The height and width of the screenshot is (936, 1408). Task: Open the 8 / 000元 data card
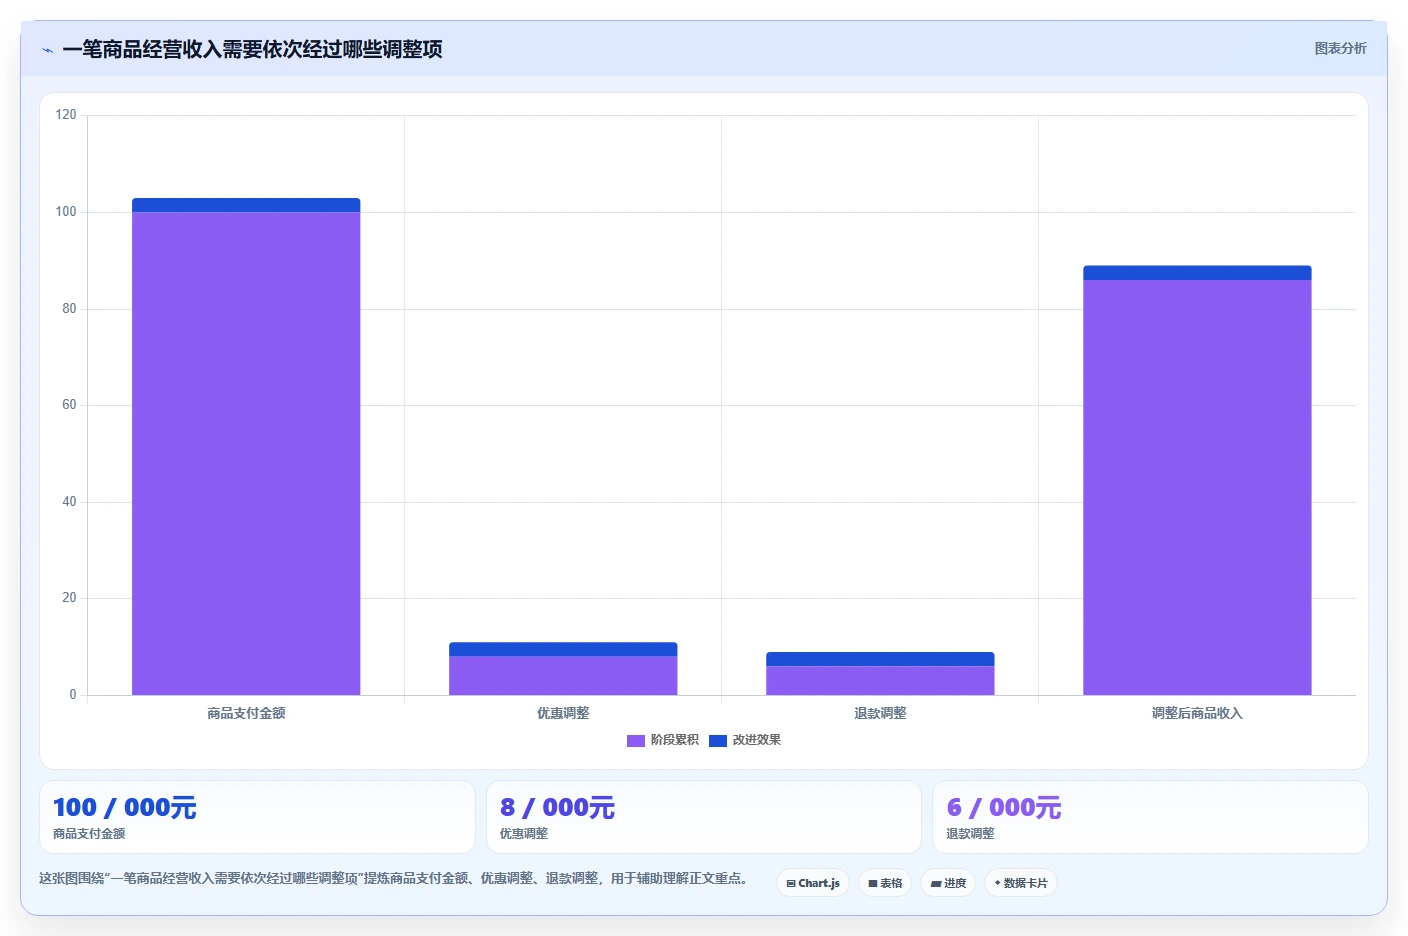point(703,817)
